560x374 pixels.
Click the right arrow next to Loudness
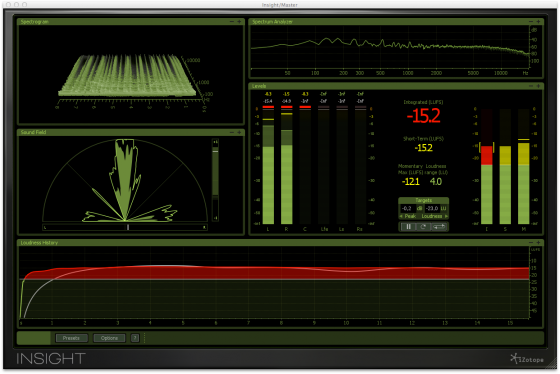pyautogui.click(x=446, y=216)
